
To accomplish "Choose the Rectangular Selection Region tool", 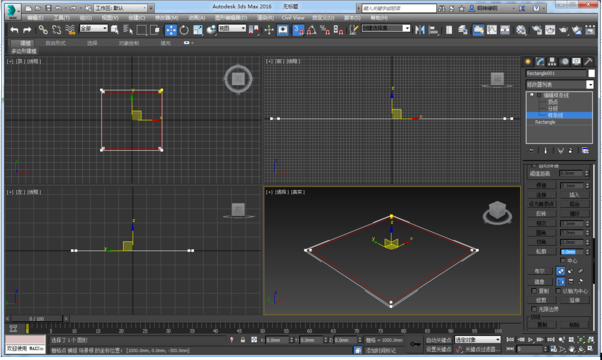I will click(x=142, y=30).
